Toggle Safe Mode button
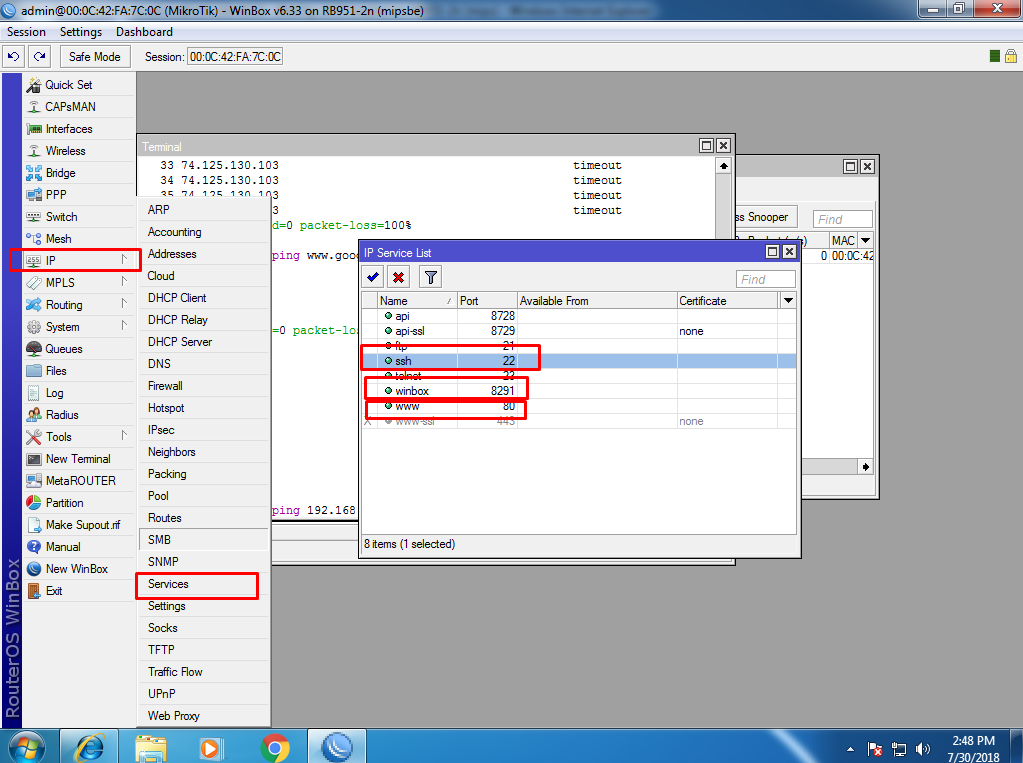The image size is (1023, 763). coord(95,57)
